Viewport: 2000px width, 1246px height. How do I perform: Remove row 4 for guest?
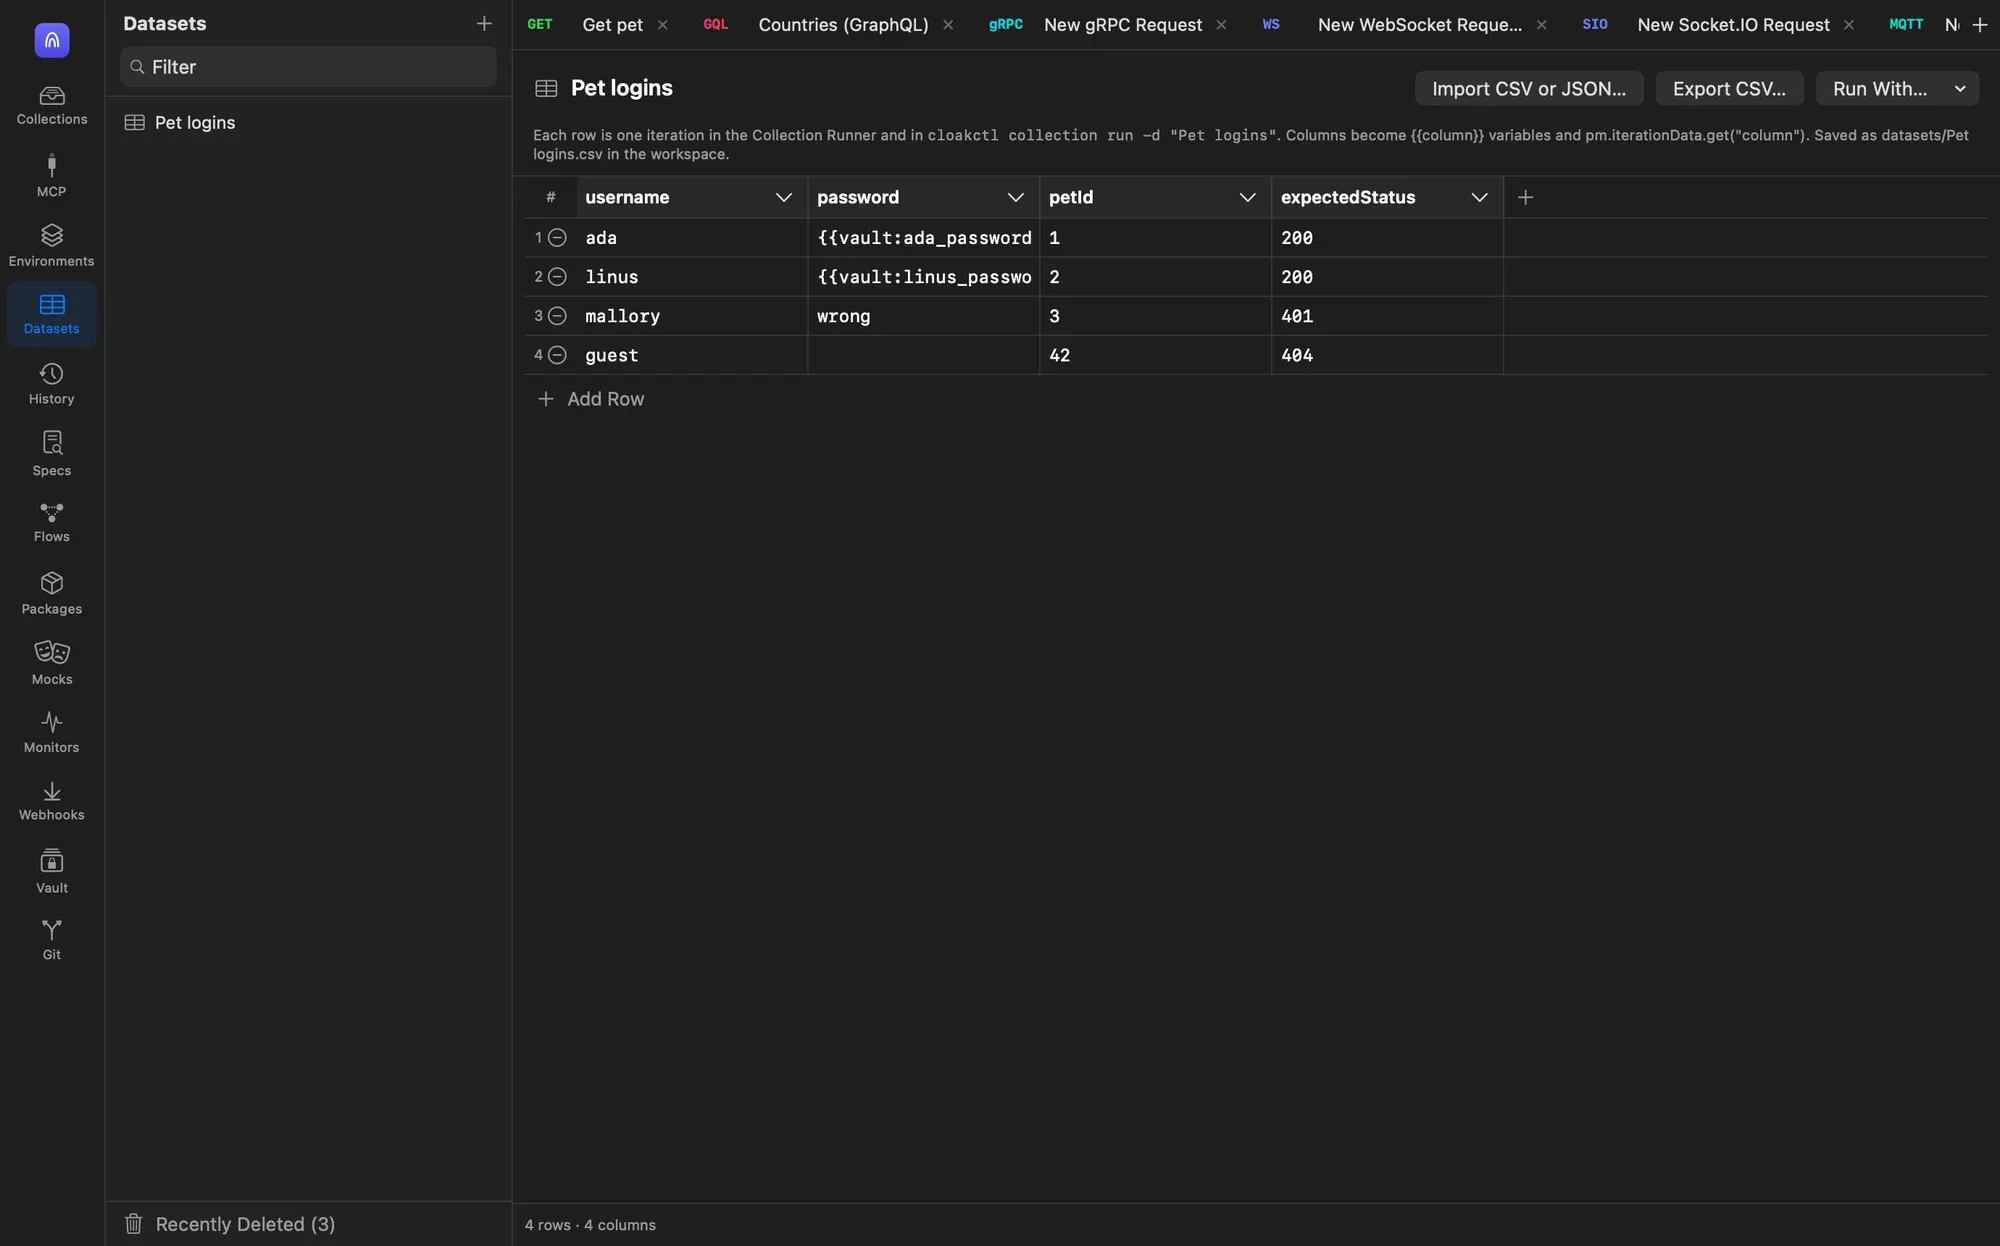558,355
